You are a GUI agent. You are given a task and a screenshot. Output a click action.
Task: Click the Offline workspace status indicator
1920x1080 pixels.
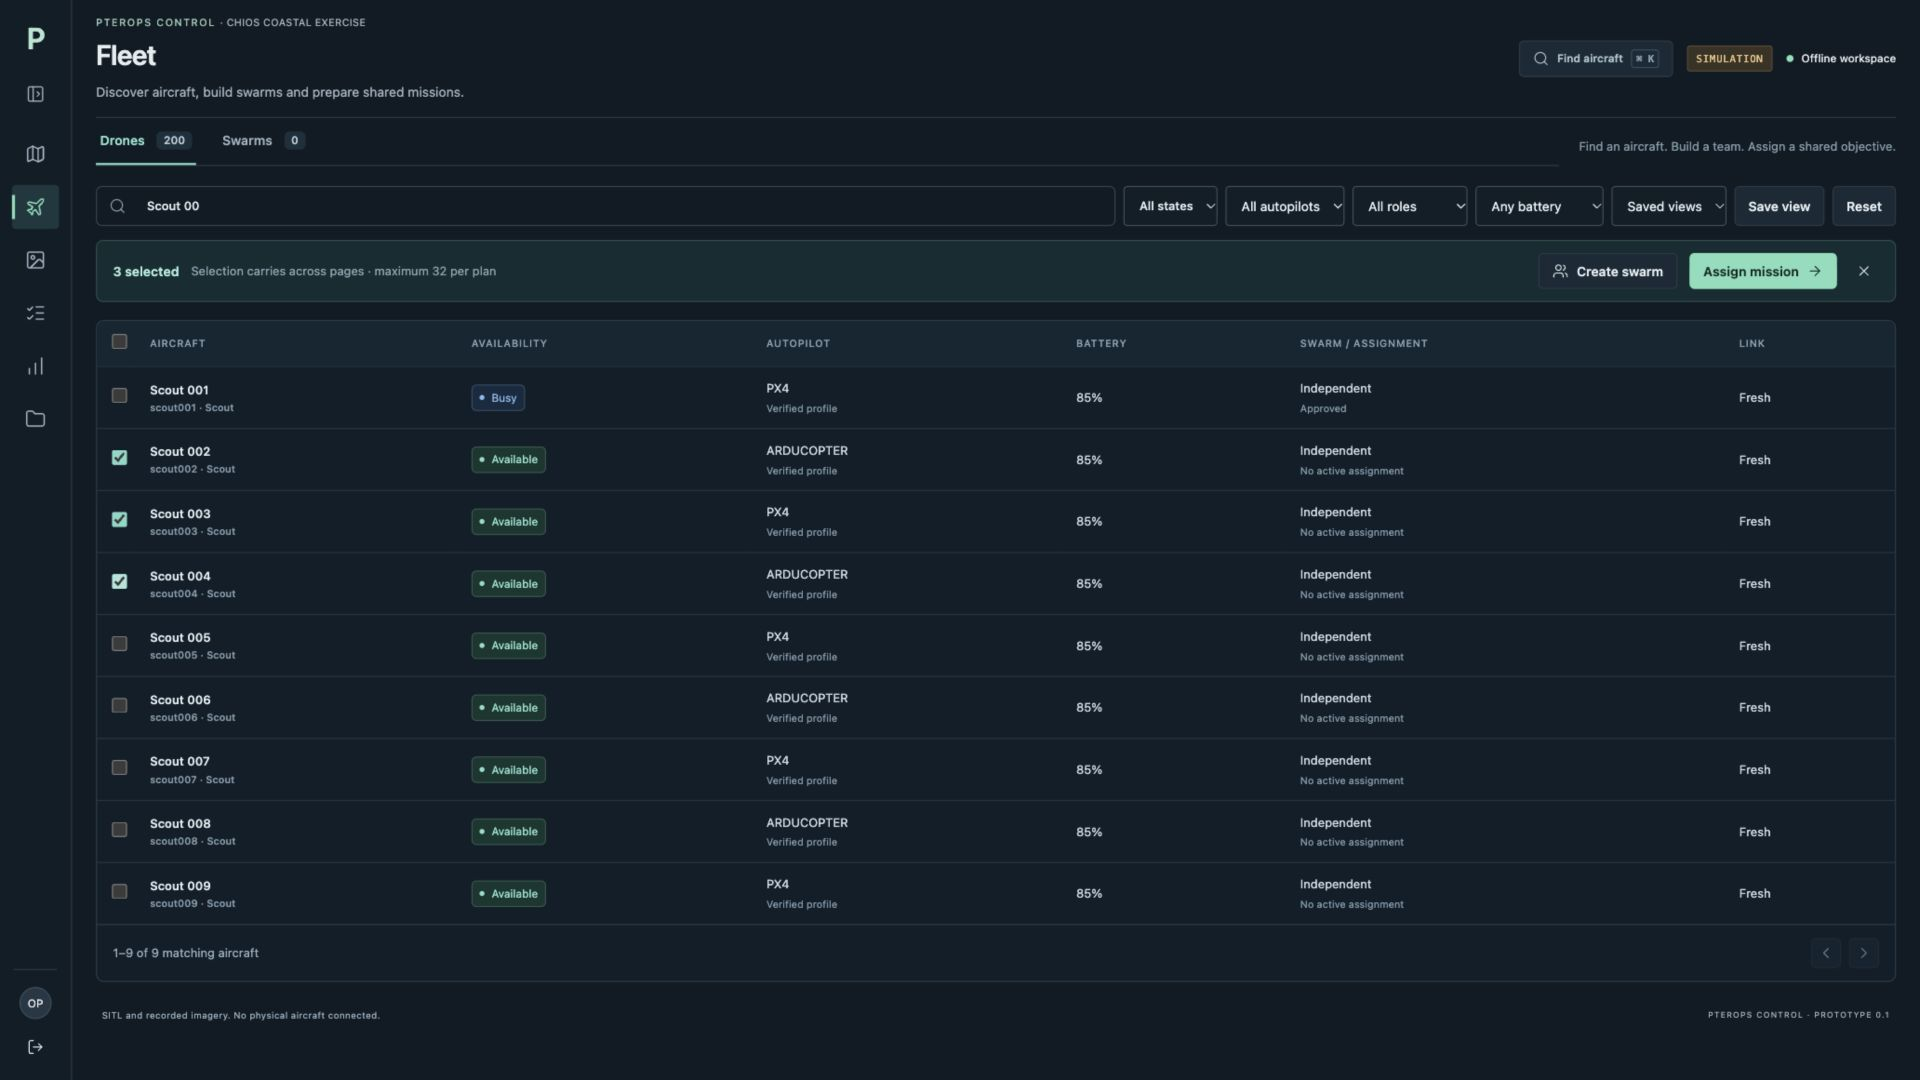click(x=1840, y=58)
